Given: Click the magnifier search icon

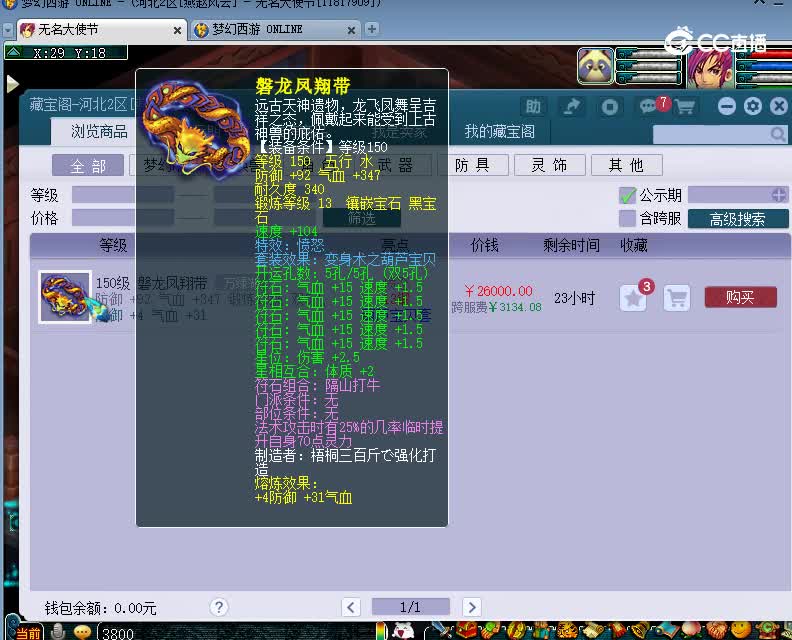Looking at the screenshot, I should (777, 134).
